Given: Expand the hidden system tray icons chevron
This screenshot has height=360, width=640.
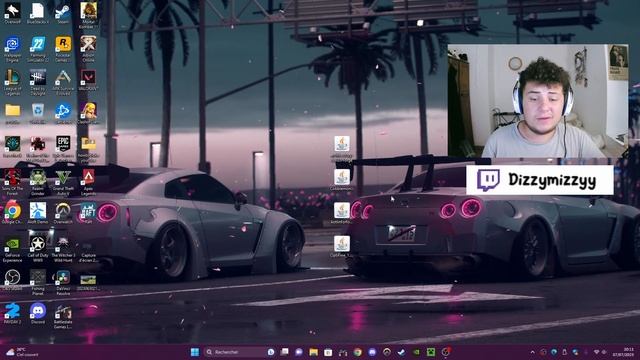Looking at the screenshot, I should coord(532,352).
